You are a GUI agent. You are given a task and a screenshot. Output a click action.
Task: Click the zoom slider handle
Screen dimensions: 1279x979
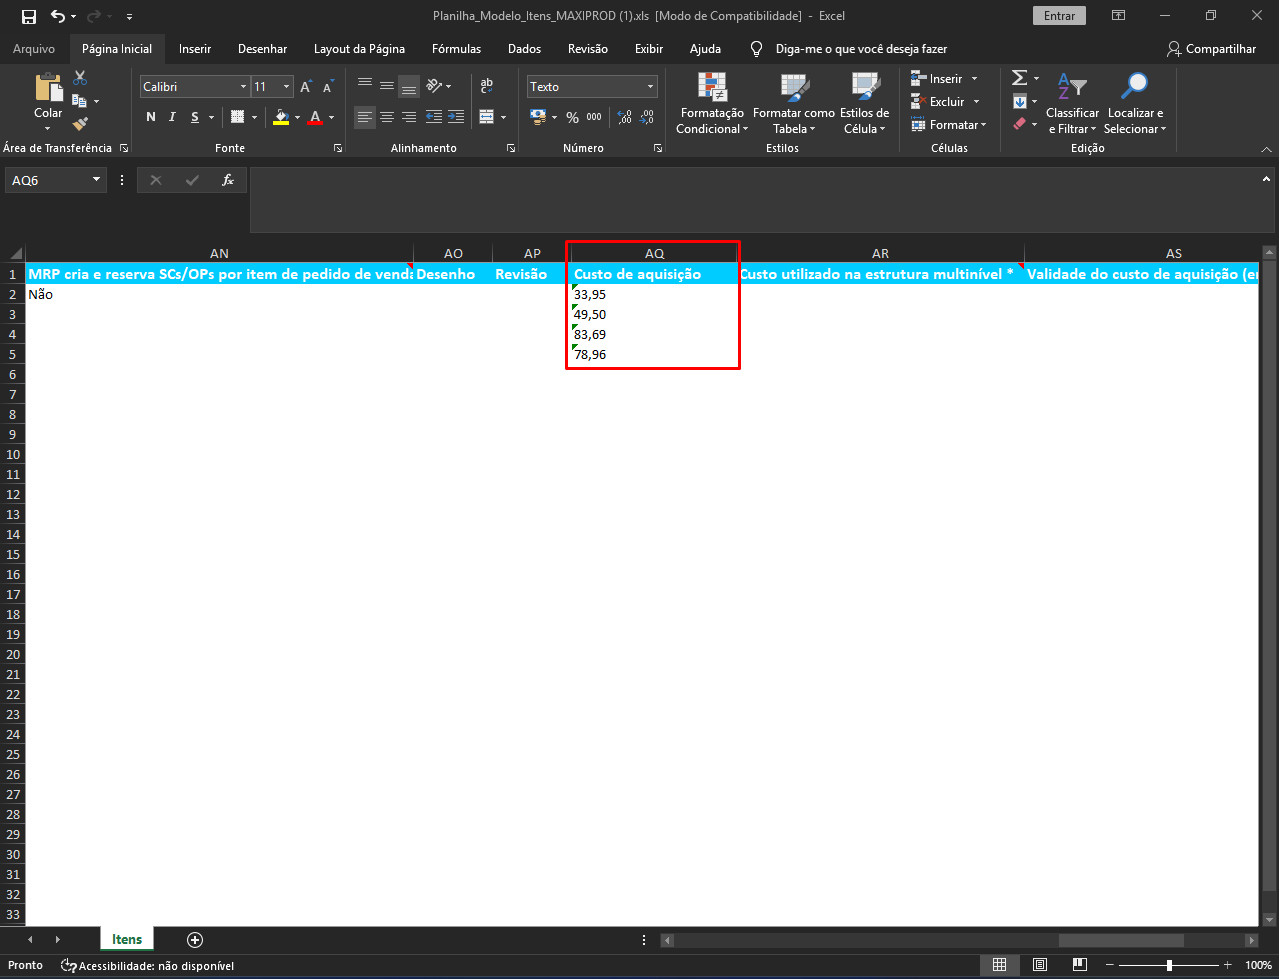click(1169, 965)
